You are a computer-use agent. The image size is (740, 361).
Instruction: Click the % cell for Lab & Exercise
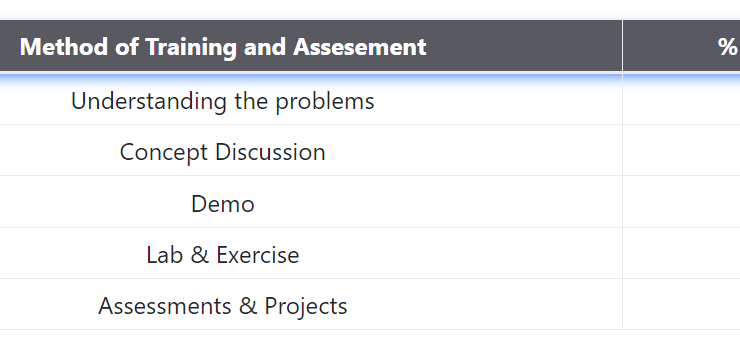coord(681,253)
